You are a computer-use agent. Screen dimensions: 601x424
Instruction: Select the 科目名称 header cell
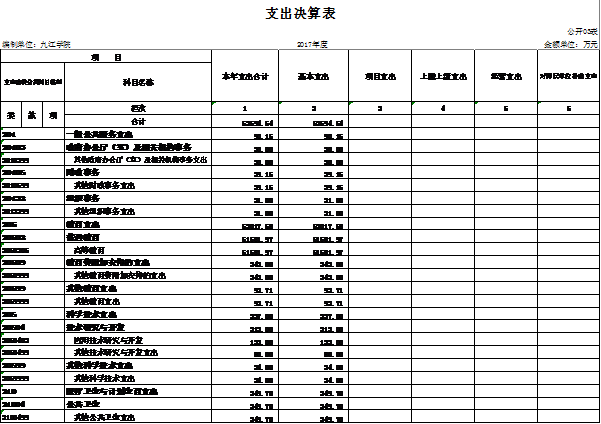(138, 82)
